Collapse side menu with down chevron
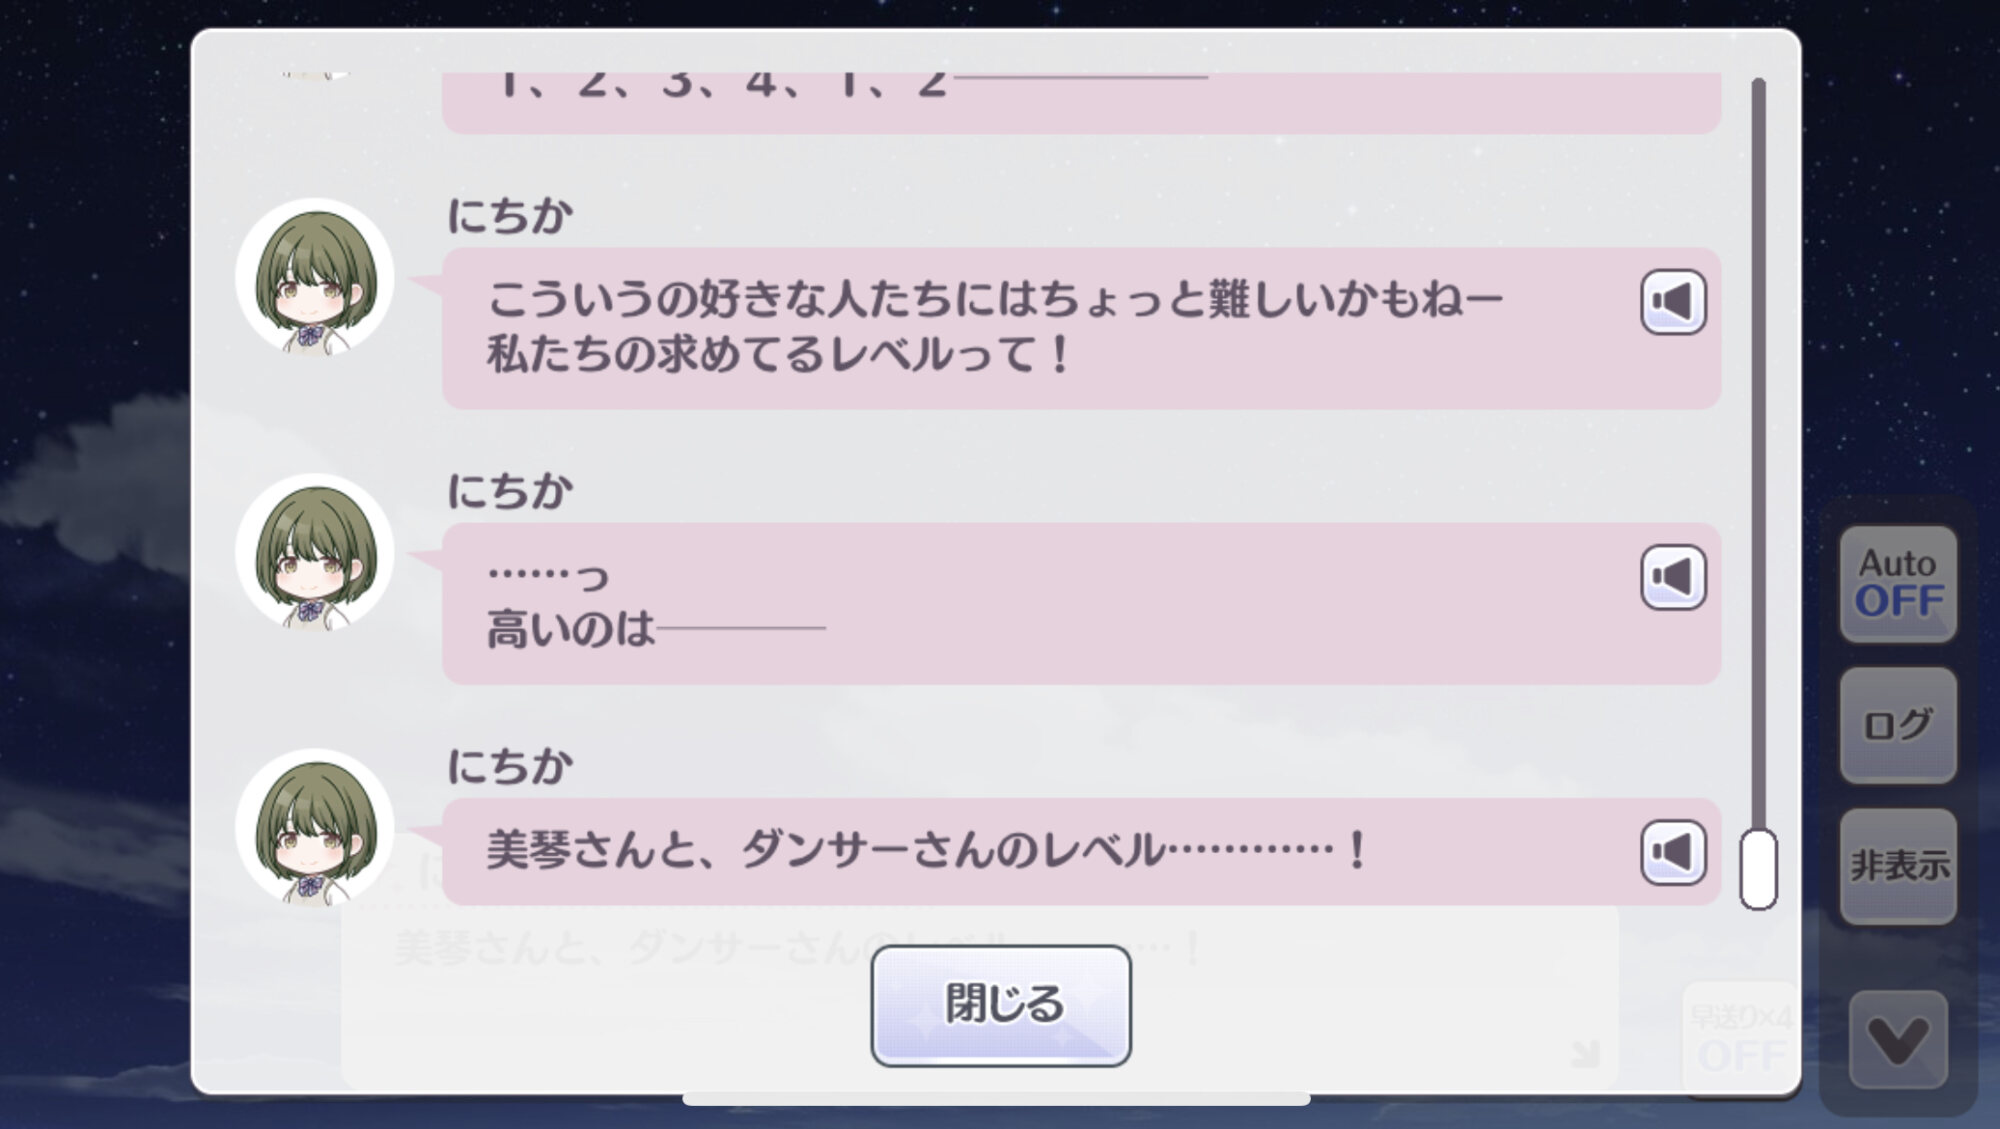Image resolution: width=2000 pixels, height=1129 pixels. pos(1898,1040)
